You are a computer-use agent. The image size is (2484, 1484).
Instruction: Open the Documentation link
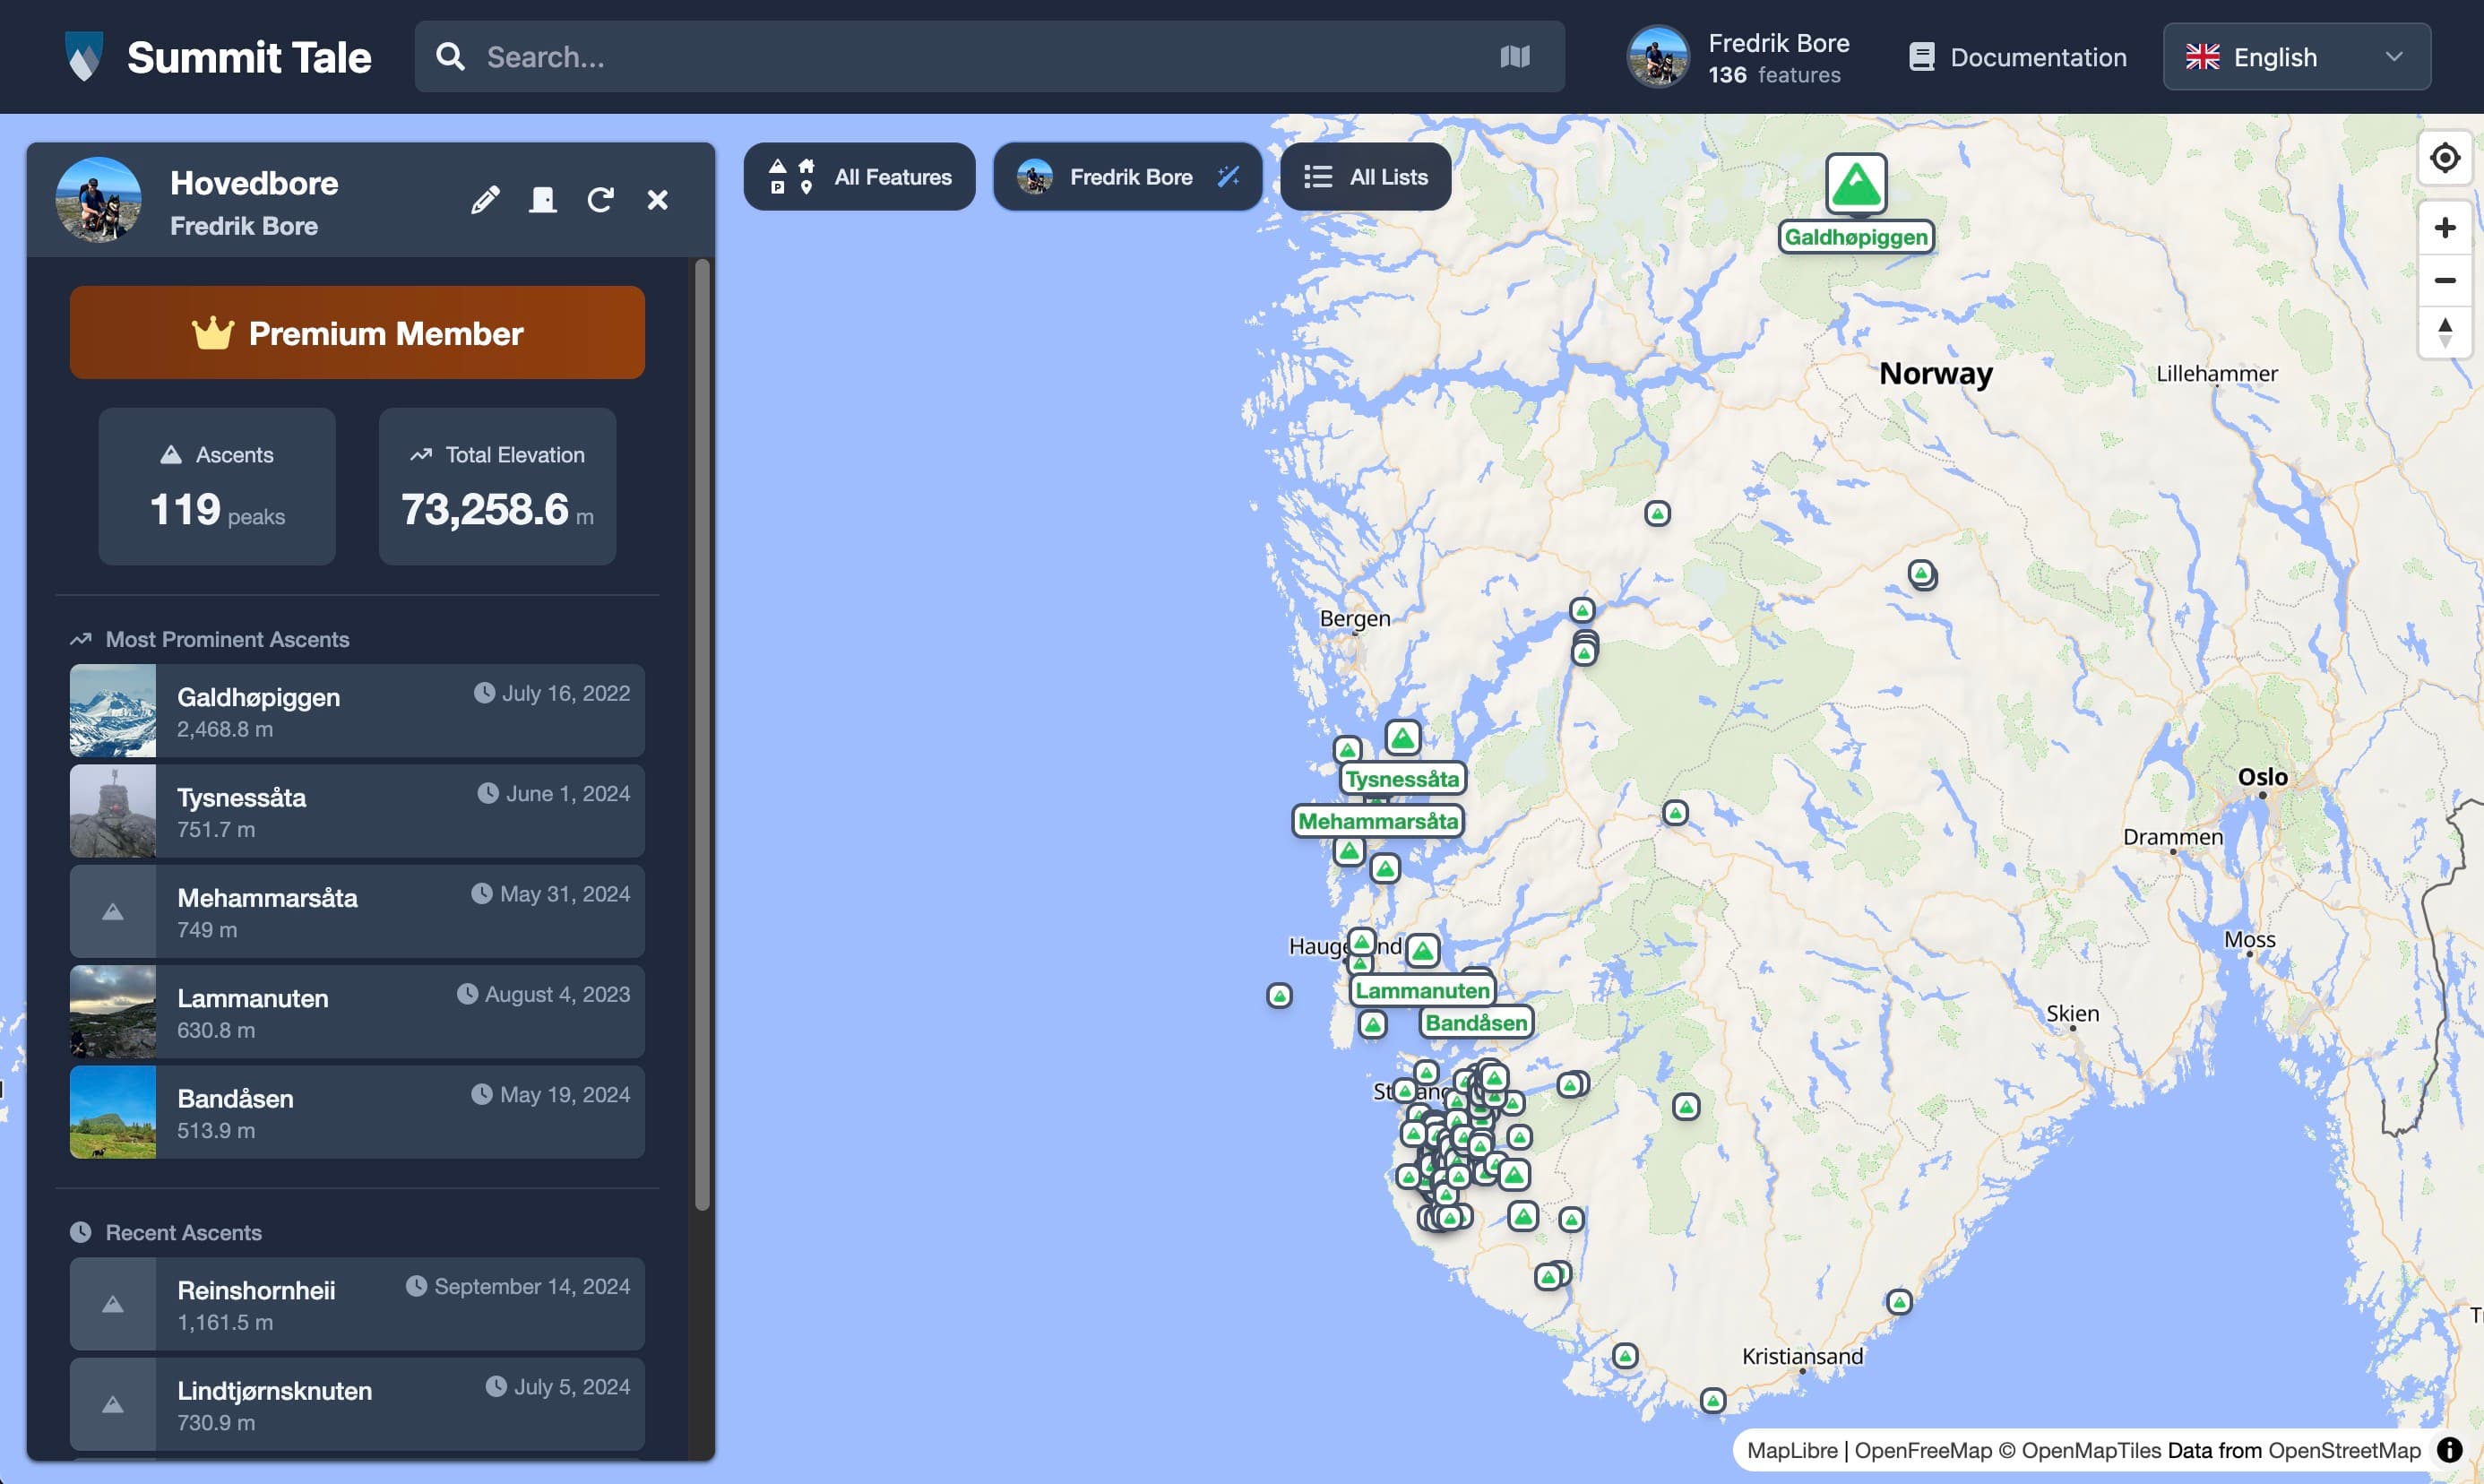[2017, 57]
